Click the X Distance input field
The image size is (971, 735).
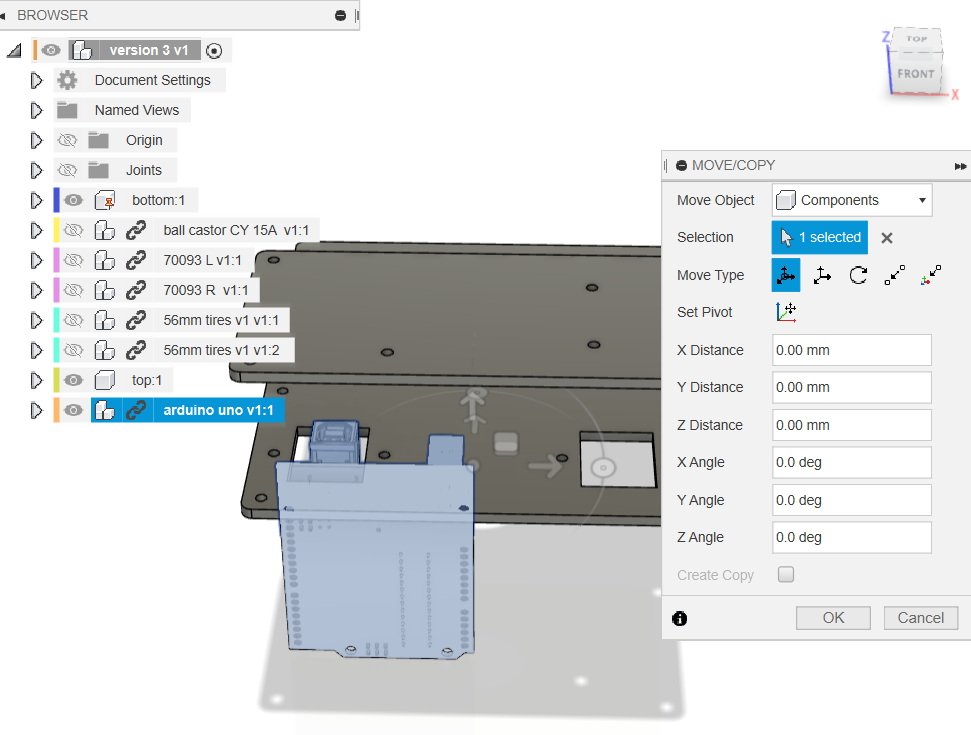(851, 349)
